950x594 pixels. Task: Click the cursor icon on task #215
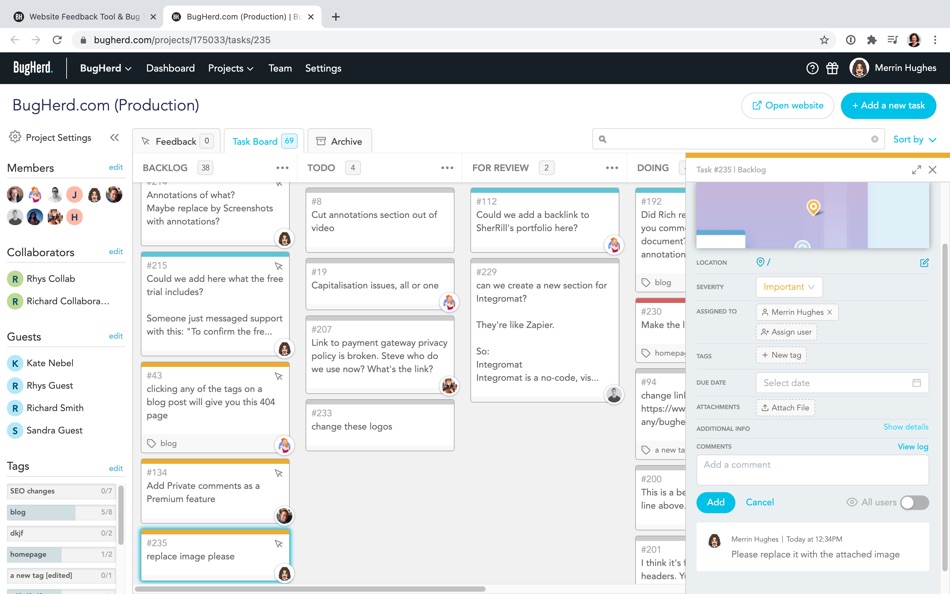(x=279, y=266)
